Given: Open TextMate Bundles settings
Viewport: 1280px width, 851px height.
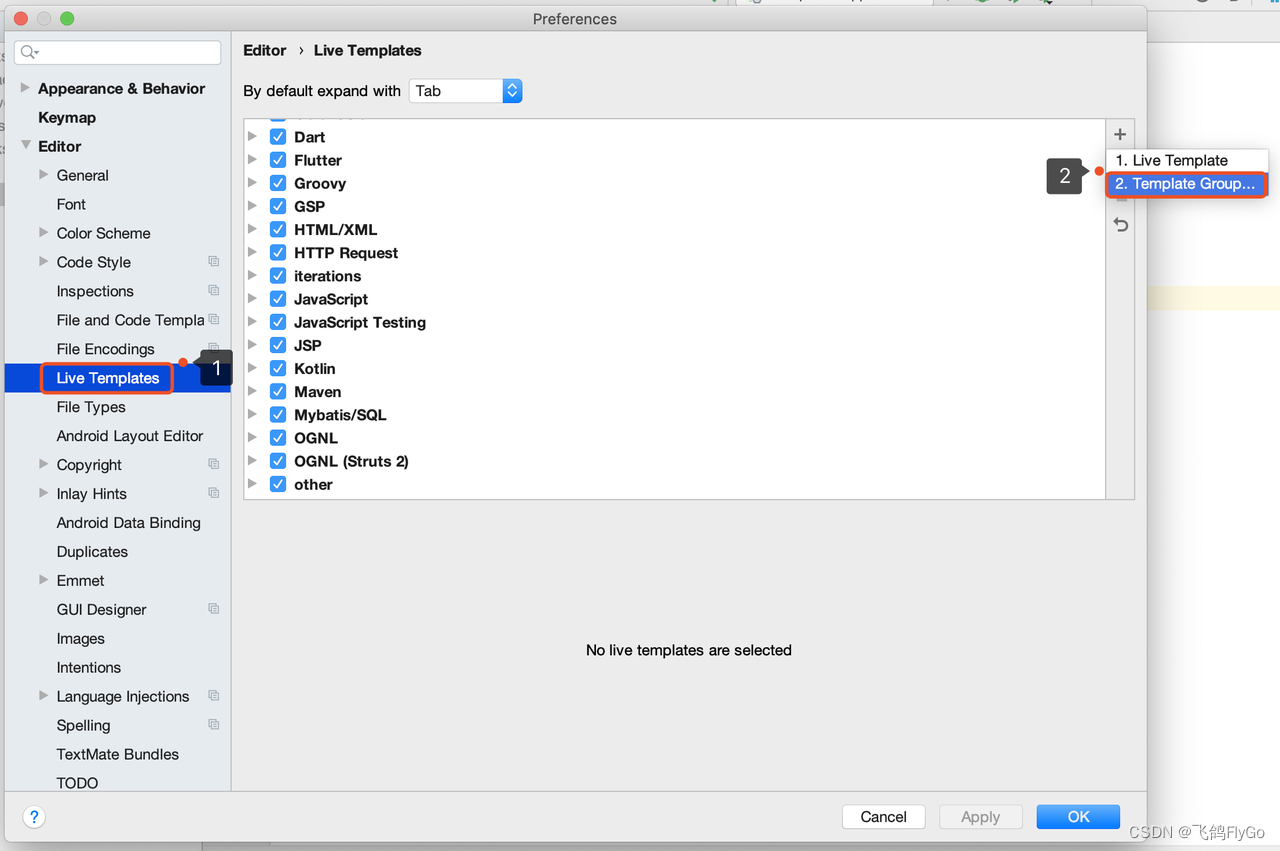Looking at the screenshot, I should point(118,754).
